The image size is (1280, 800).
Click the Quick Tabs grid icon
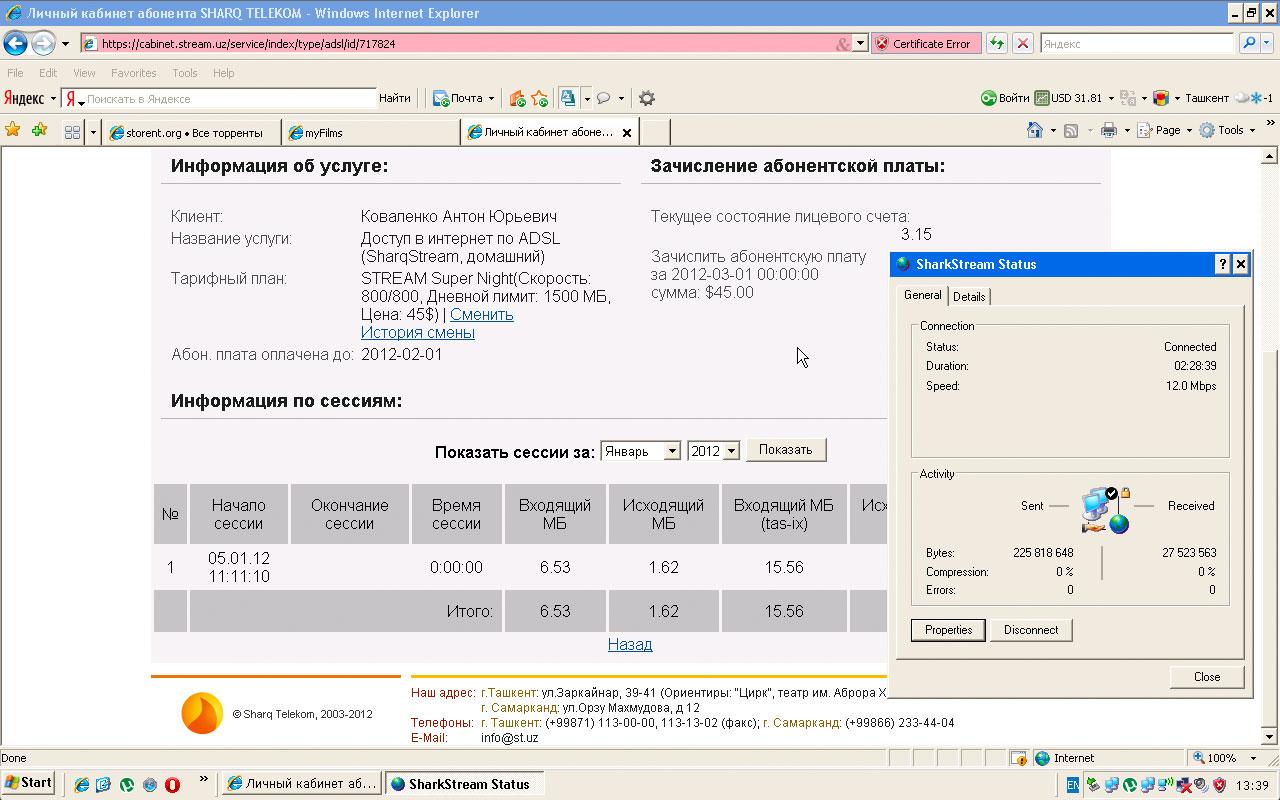[x=72, y=131]
